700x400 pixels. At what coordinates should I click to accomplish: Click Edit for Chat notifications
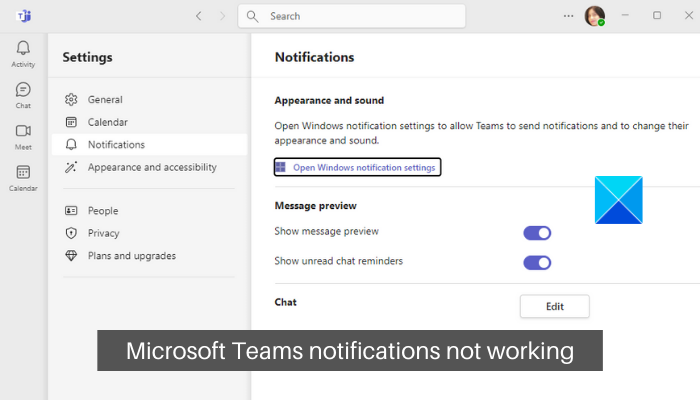pos(554,306)
